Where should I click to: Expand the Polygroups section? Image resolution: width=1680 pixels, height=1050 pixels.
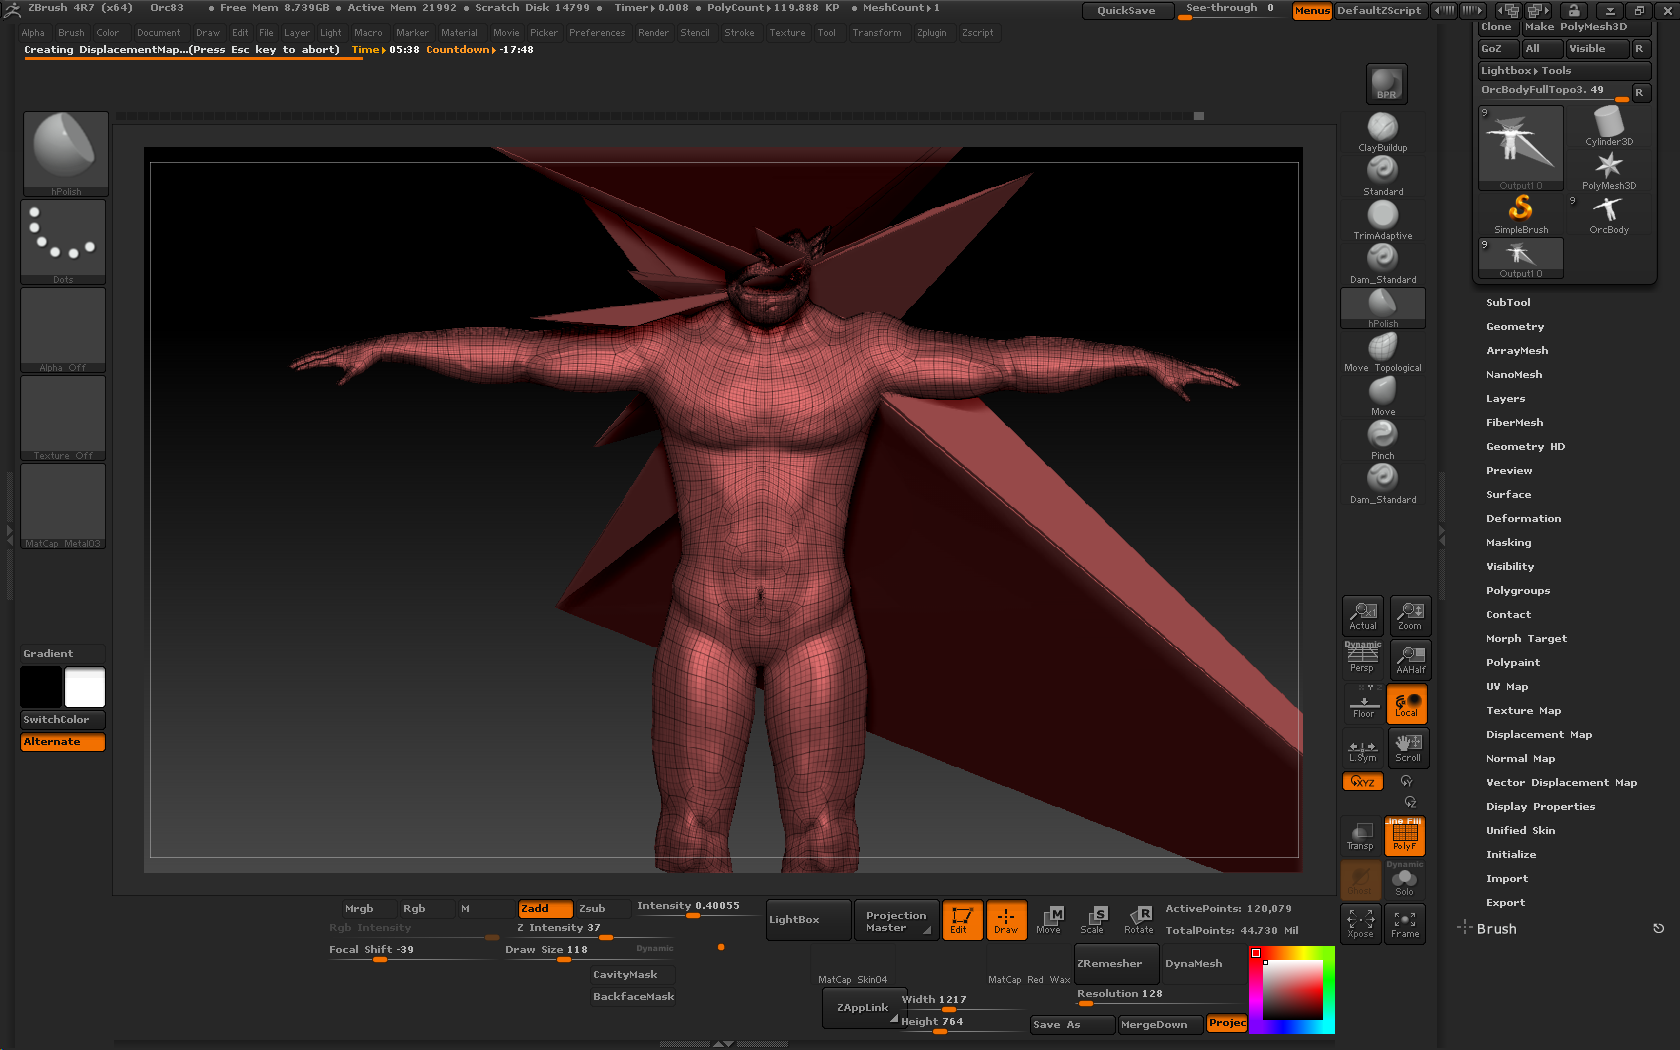pyautogui.click(x=1518, y=591)
